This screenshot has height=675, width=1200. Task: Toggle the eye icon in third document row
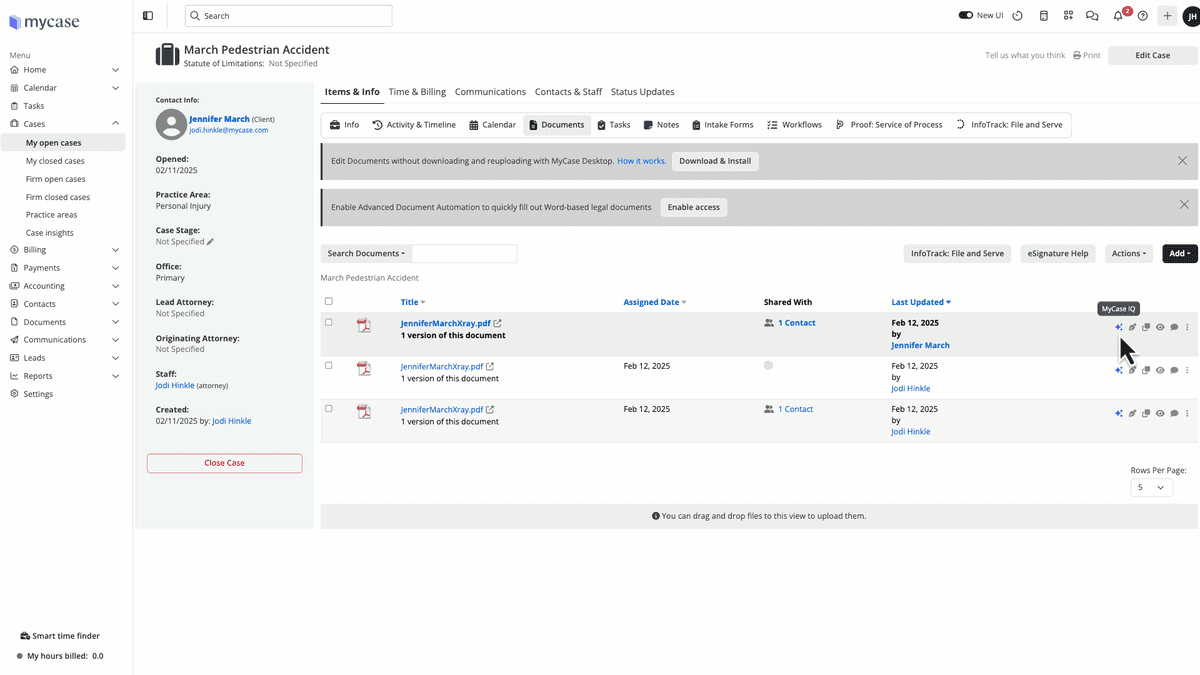point(1160,413)
